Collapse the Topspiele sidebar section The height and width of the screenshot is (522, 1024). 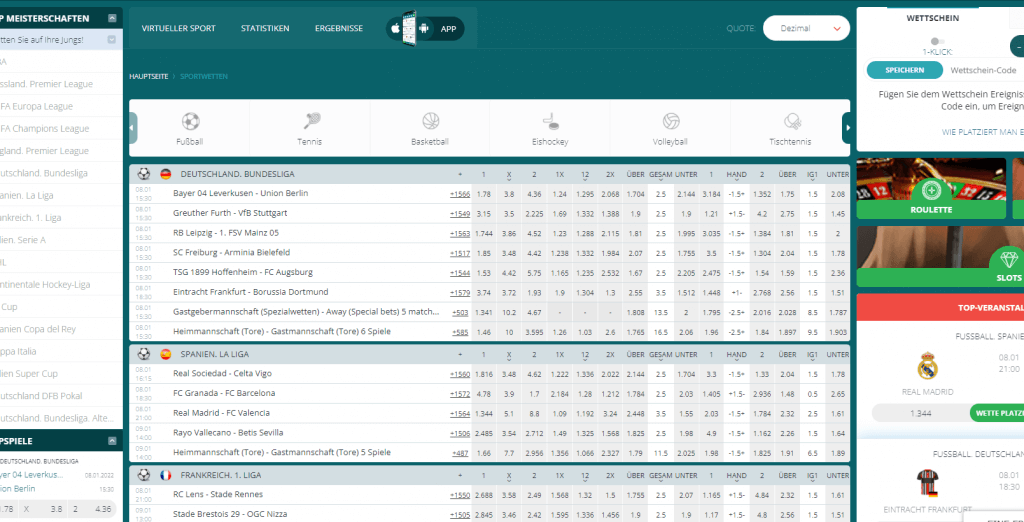[112, 441]
